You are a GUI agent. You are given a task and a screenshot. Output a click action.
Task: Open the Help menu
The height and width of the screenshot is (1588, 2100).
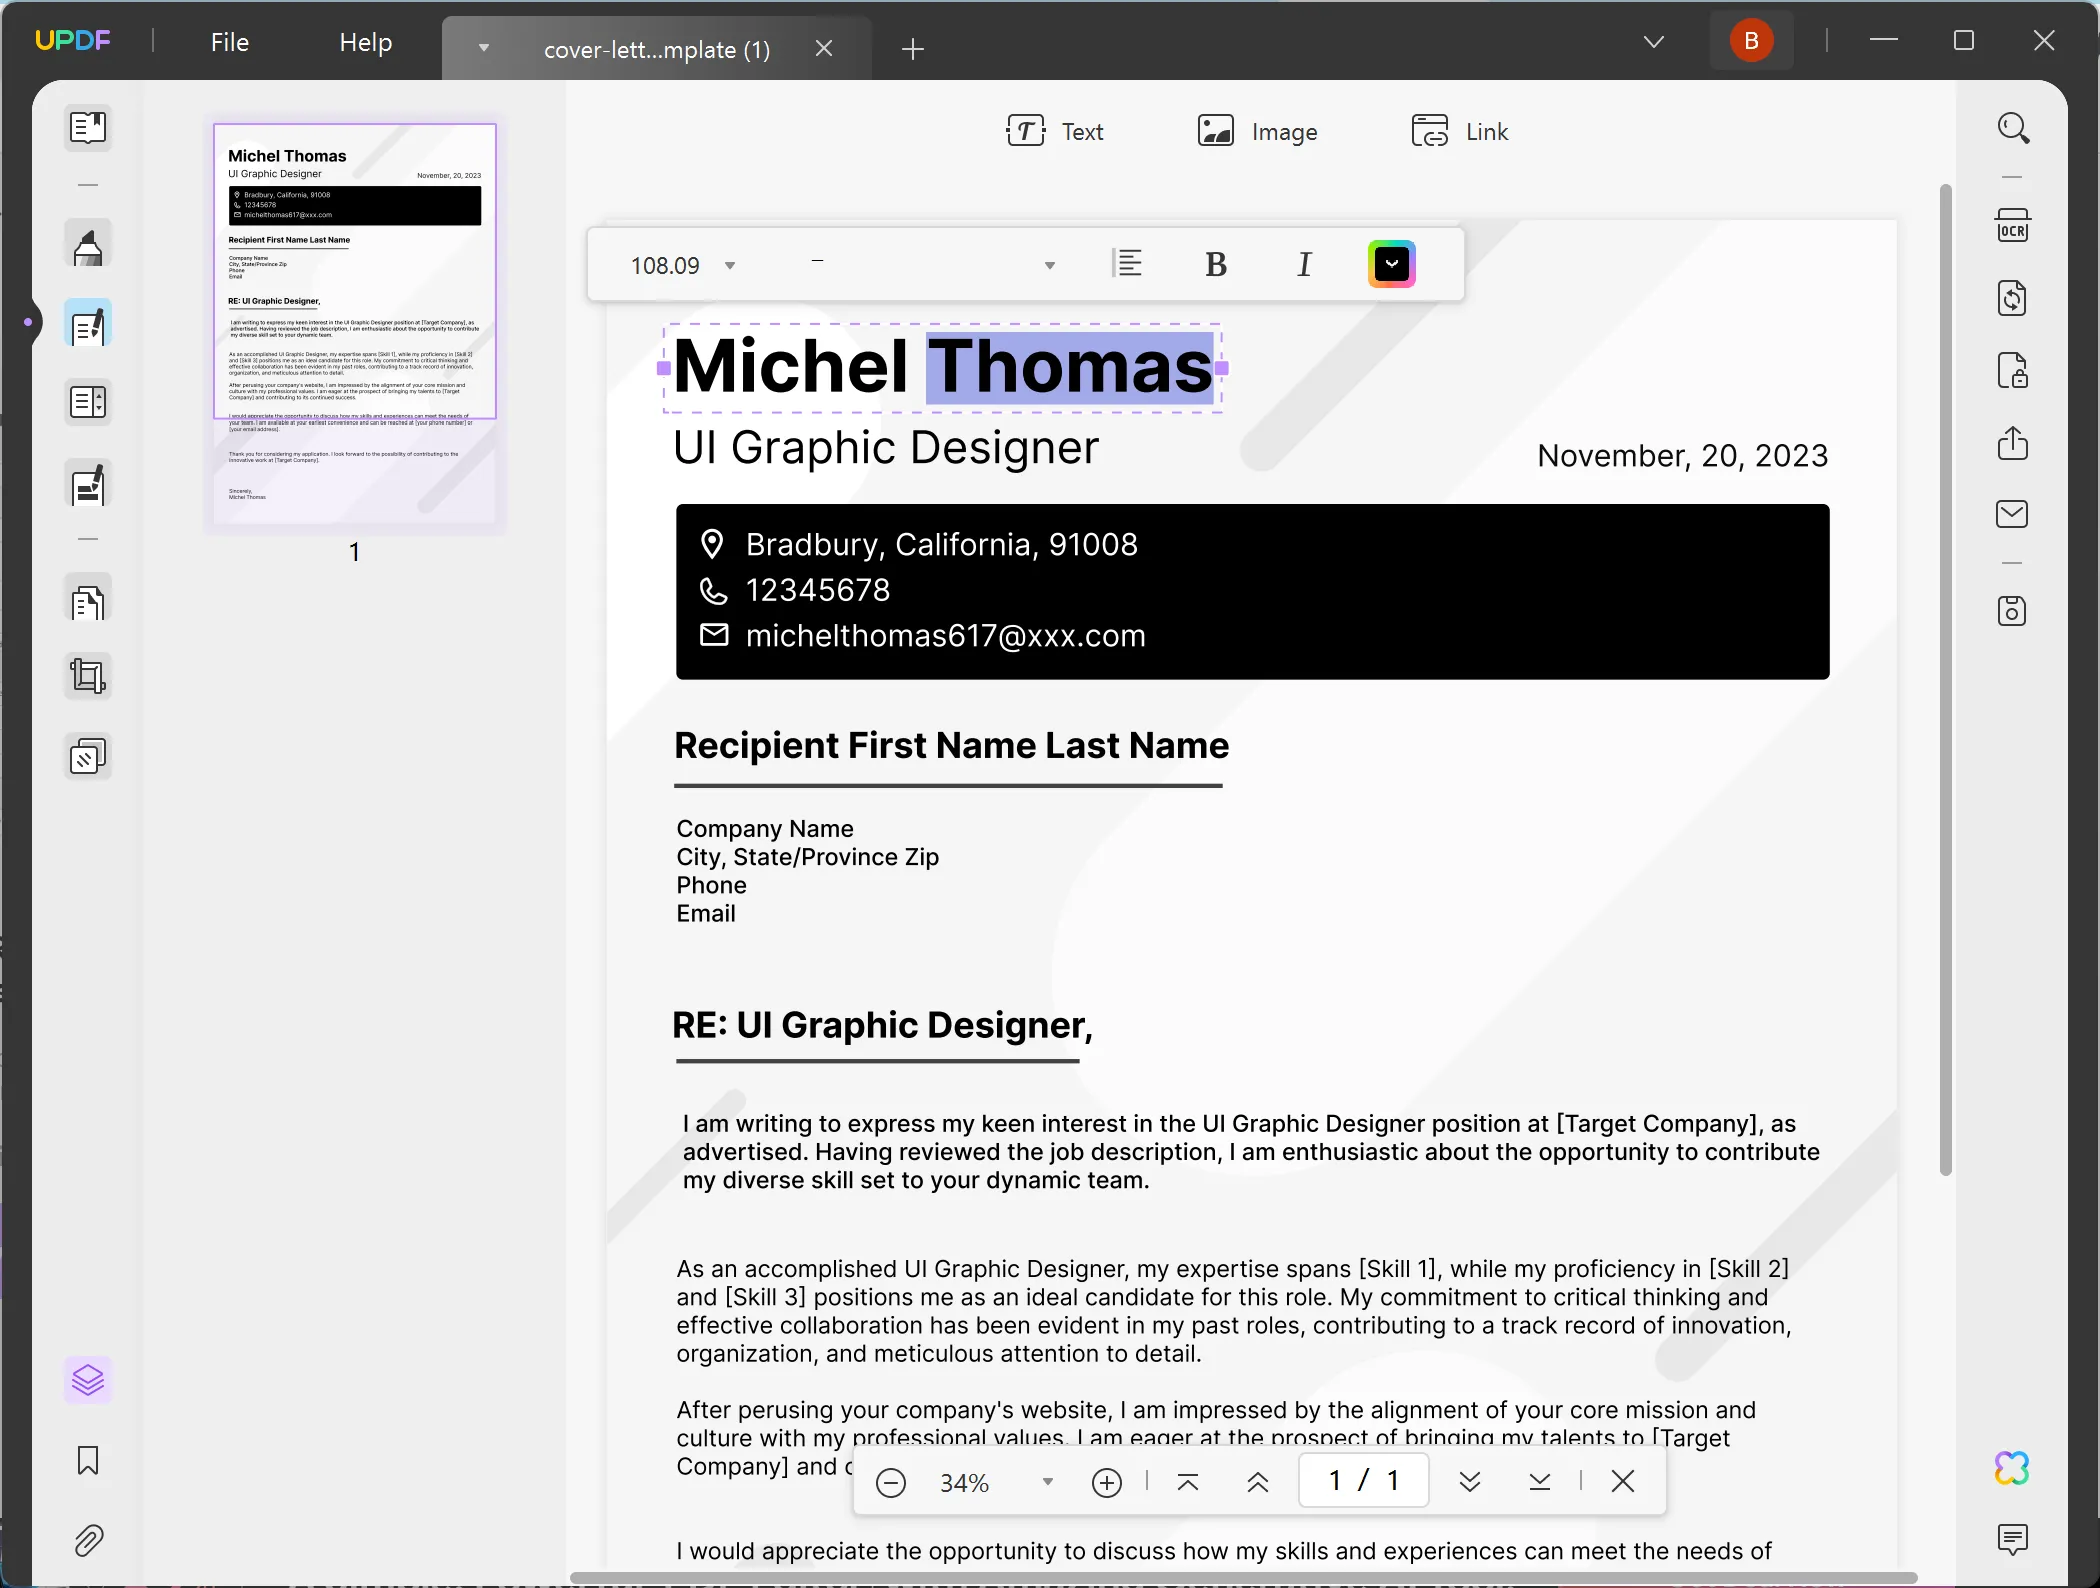pyautogui.click(x=365, y=42)
